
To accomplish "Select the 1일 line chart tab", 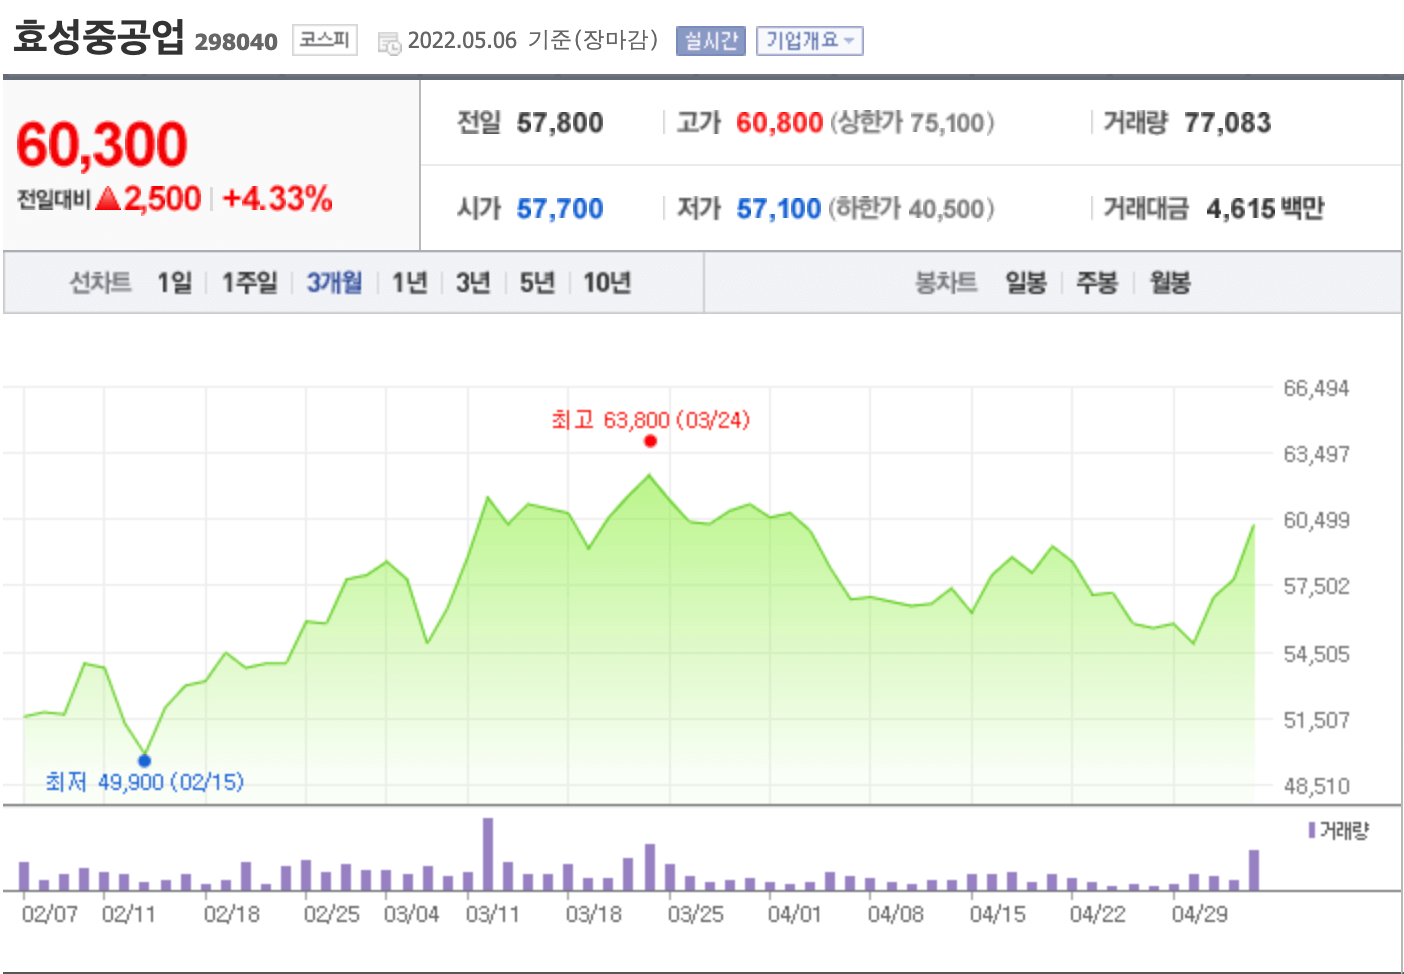I will [174, 283].
